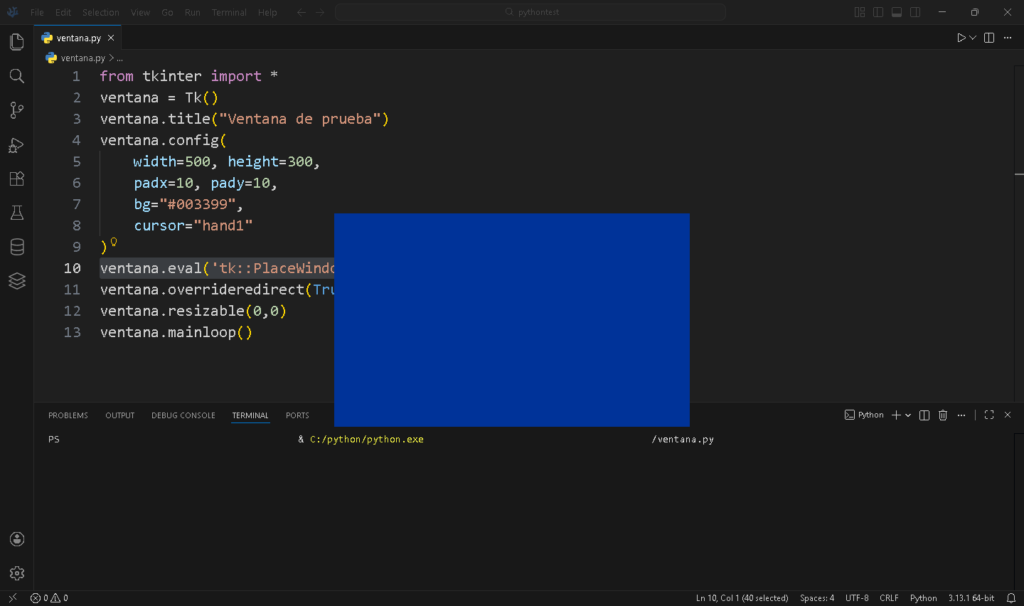Open the Search view in activity bar
The height and width of the screenshot is (606, 1024).
click(17, 76)
